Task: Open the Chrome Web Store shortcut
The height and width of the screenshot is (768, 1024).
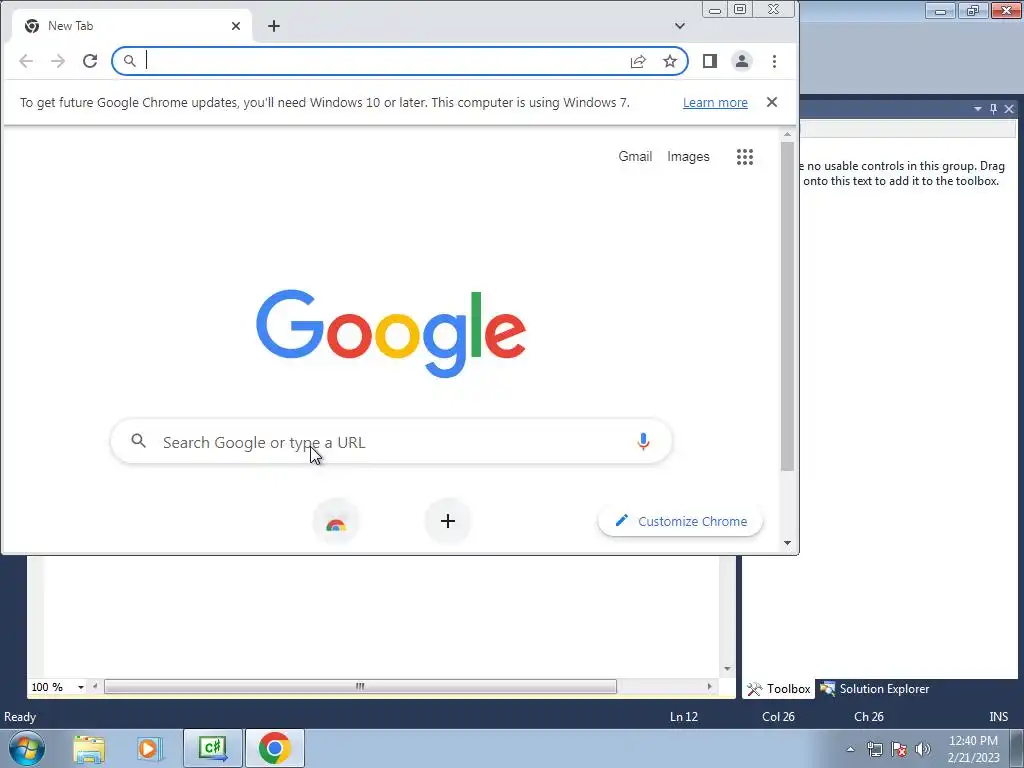Action: 336,521
